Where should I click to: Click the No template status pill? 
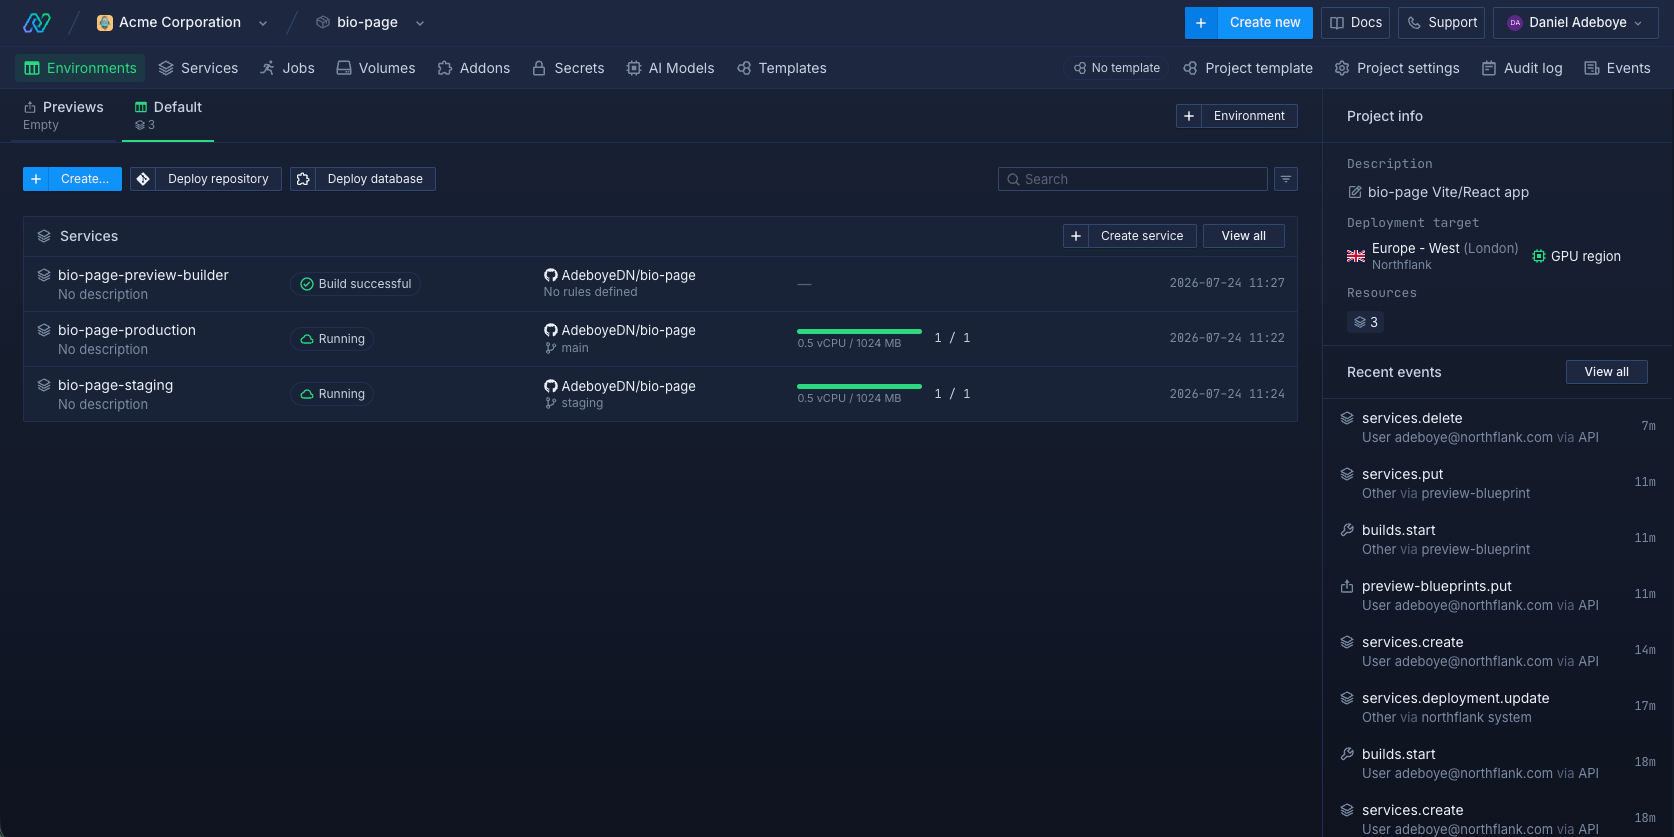(1117, 68)
